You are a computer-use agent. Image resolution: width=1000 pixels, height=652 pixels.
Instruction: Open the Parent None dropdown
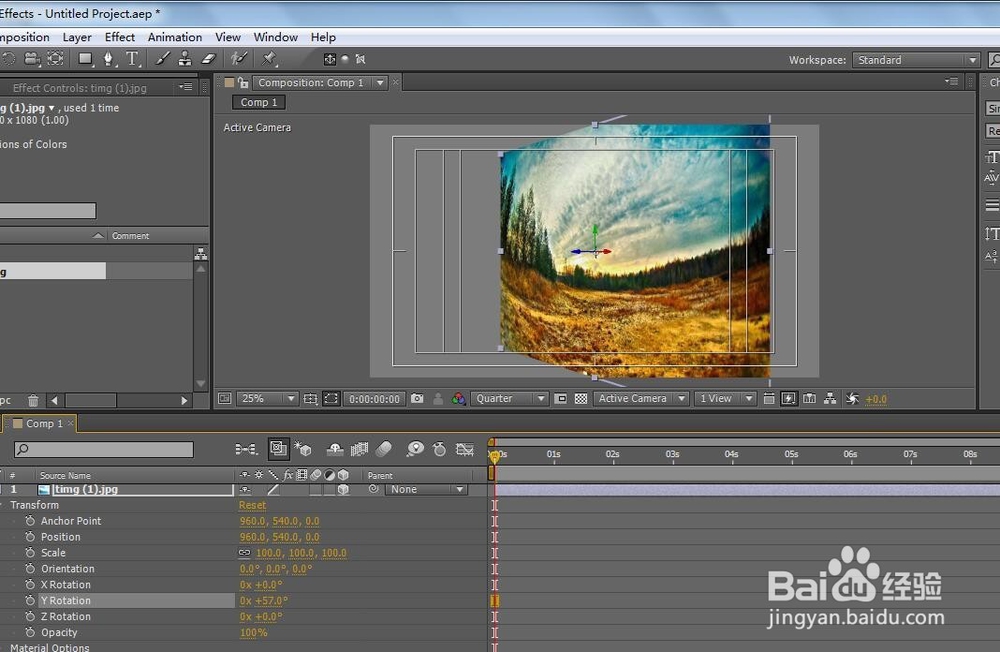click(x=426, y=489)
